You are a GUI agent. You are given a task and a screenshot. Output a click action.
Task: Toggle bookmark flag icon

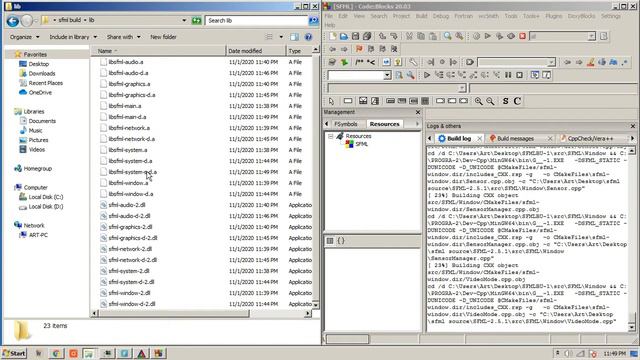coord(359,49)
